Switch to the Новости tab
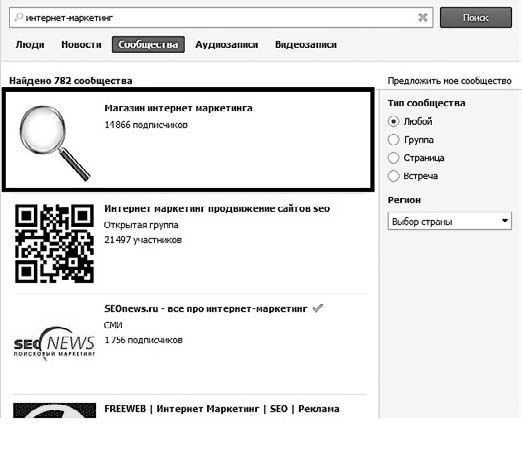This screenshot has width=522, height=458. (81, 44)
